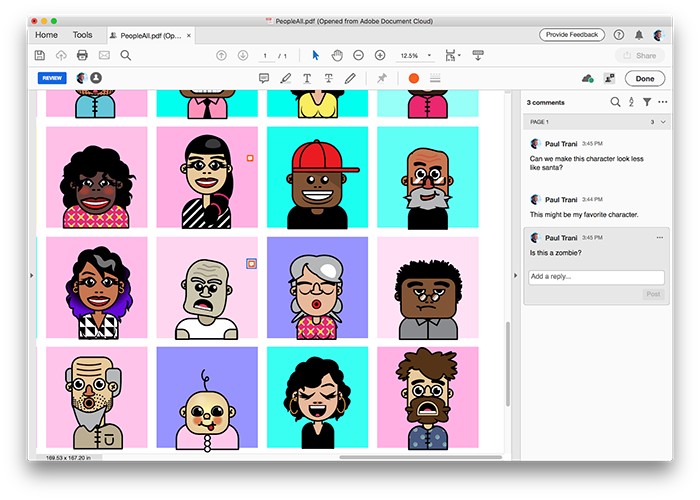Collapse the left navigation pane arrow

click(x=31, y=274)
